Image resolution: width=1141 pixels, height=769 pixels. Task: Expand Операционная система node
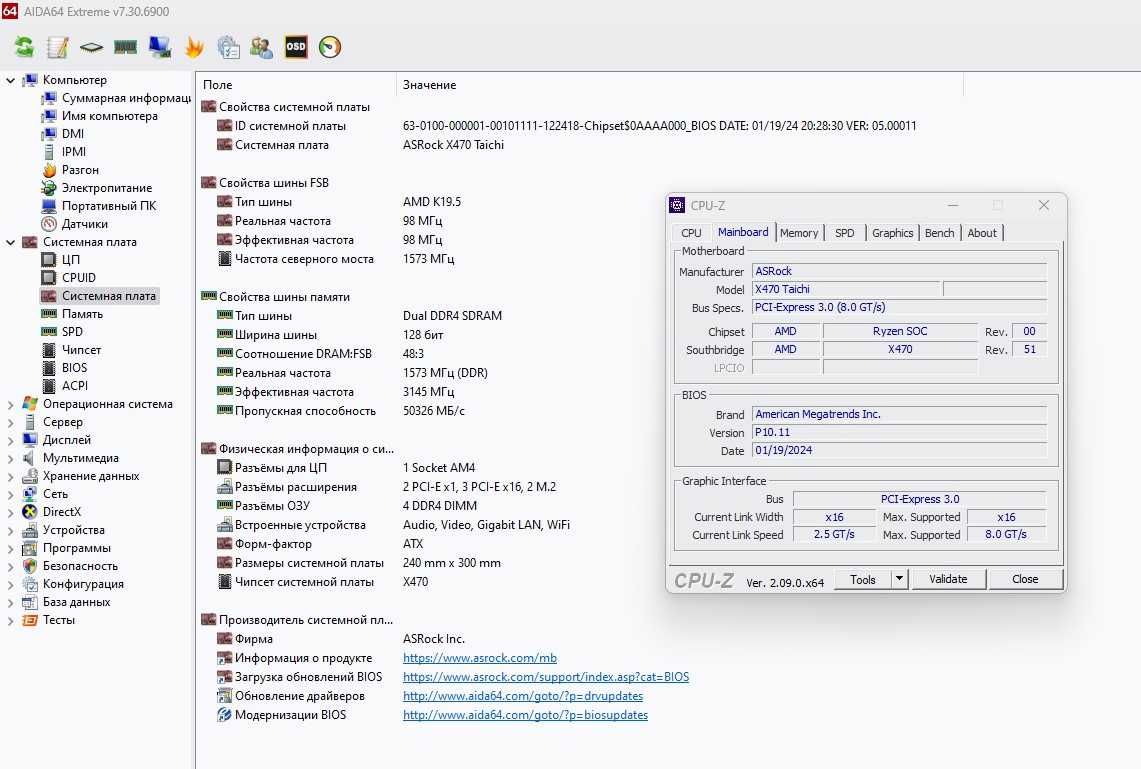[10, 404]
